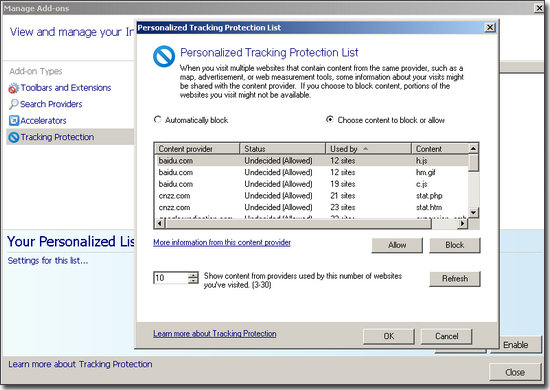Select the cnzz.com row with stat.htm
This screenshot has width=550, height=390.
click(311, 207)
